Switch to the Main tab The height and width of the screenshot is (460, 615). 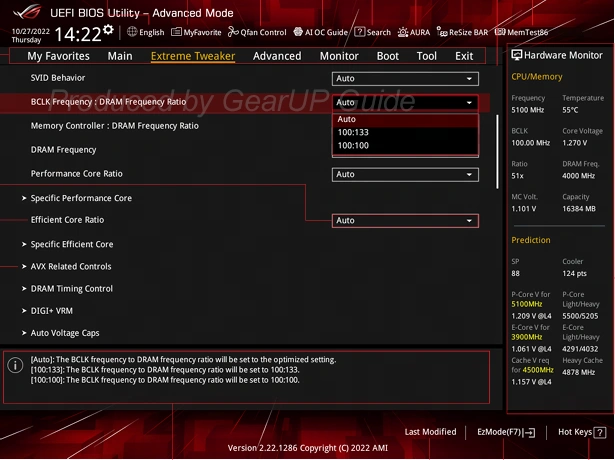coord(120,56)
